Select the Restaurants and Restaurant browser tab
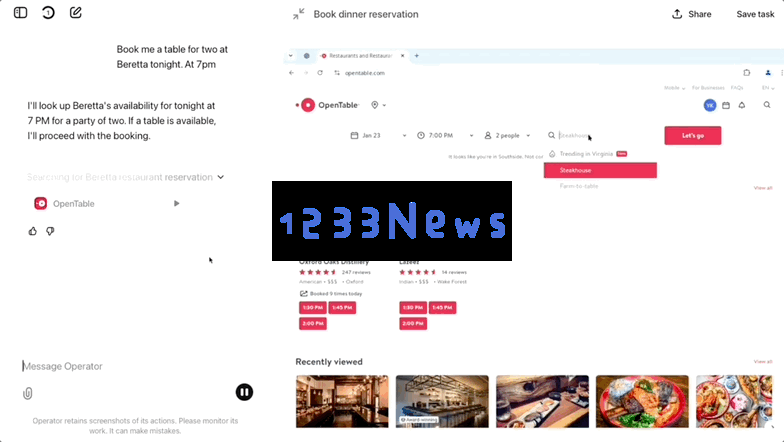Viewport: 784px width, 442px height. click(359, 56)
